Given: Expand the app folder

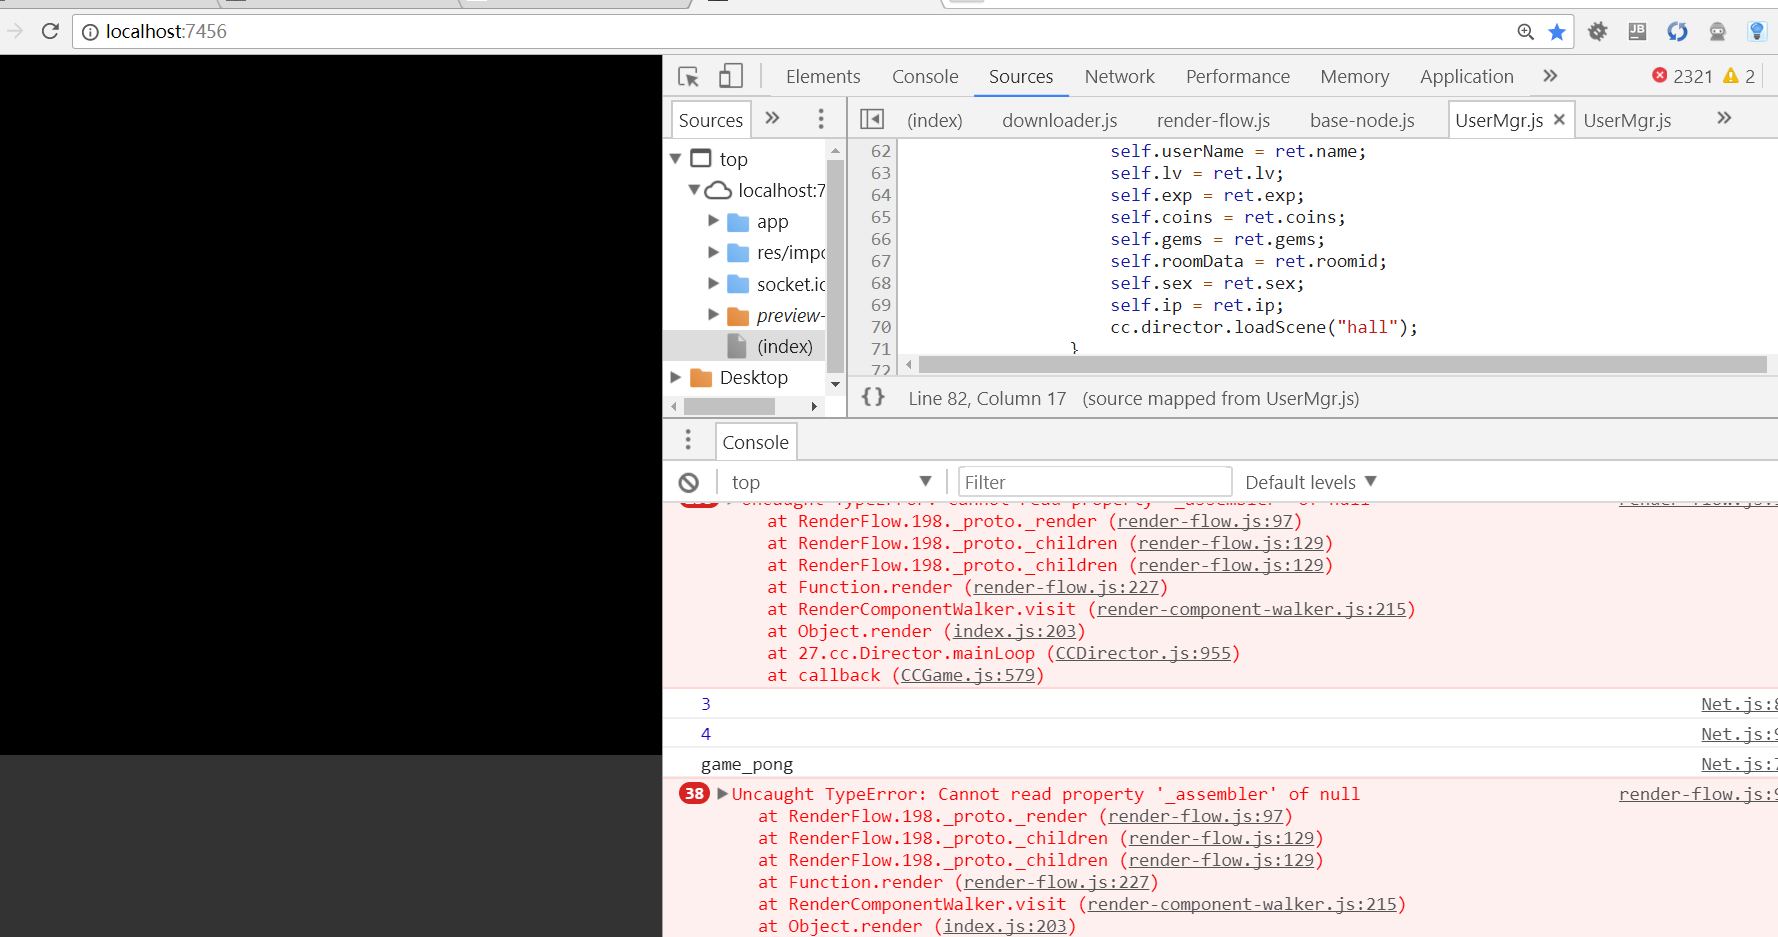Looking at the screenshot, I should click(x=713, y=220).
